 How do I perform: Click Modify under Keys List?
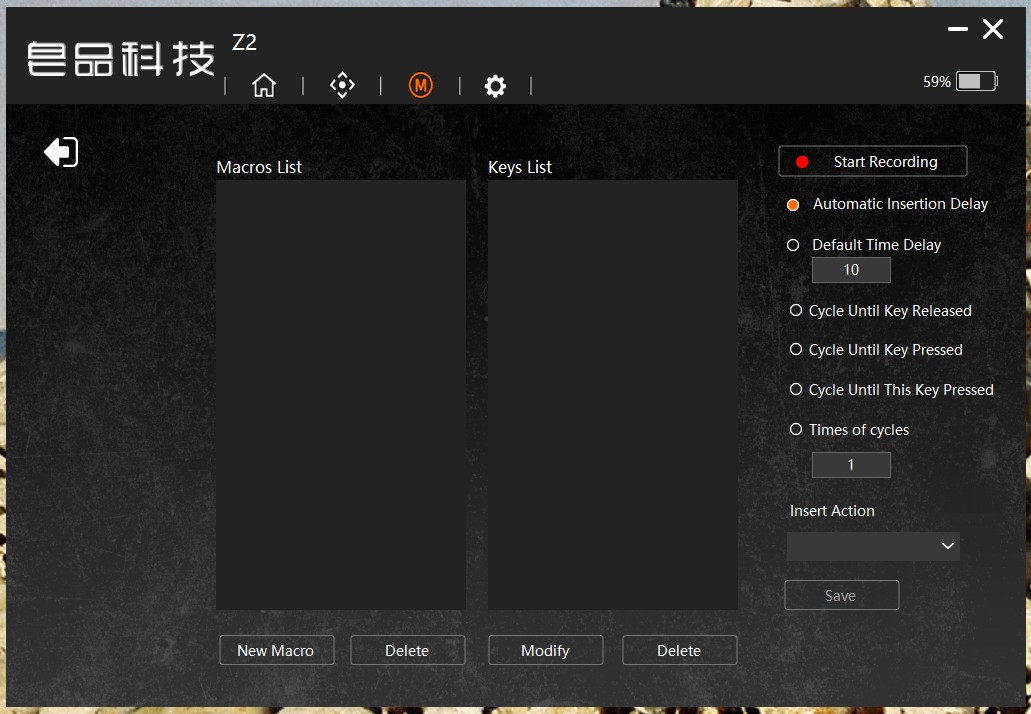tap(545, 650)
